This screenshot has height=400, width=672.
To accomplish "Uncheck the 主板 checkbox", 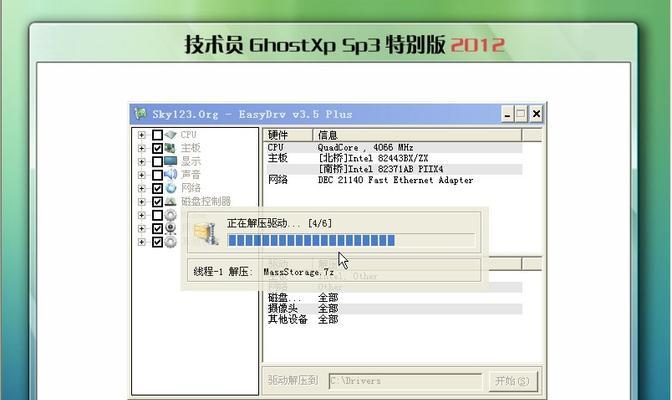I will coord(157,148).
